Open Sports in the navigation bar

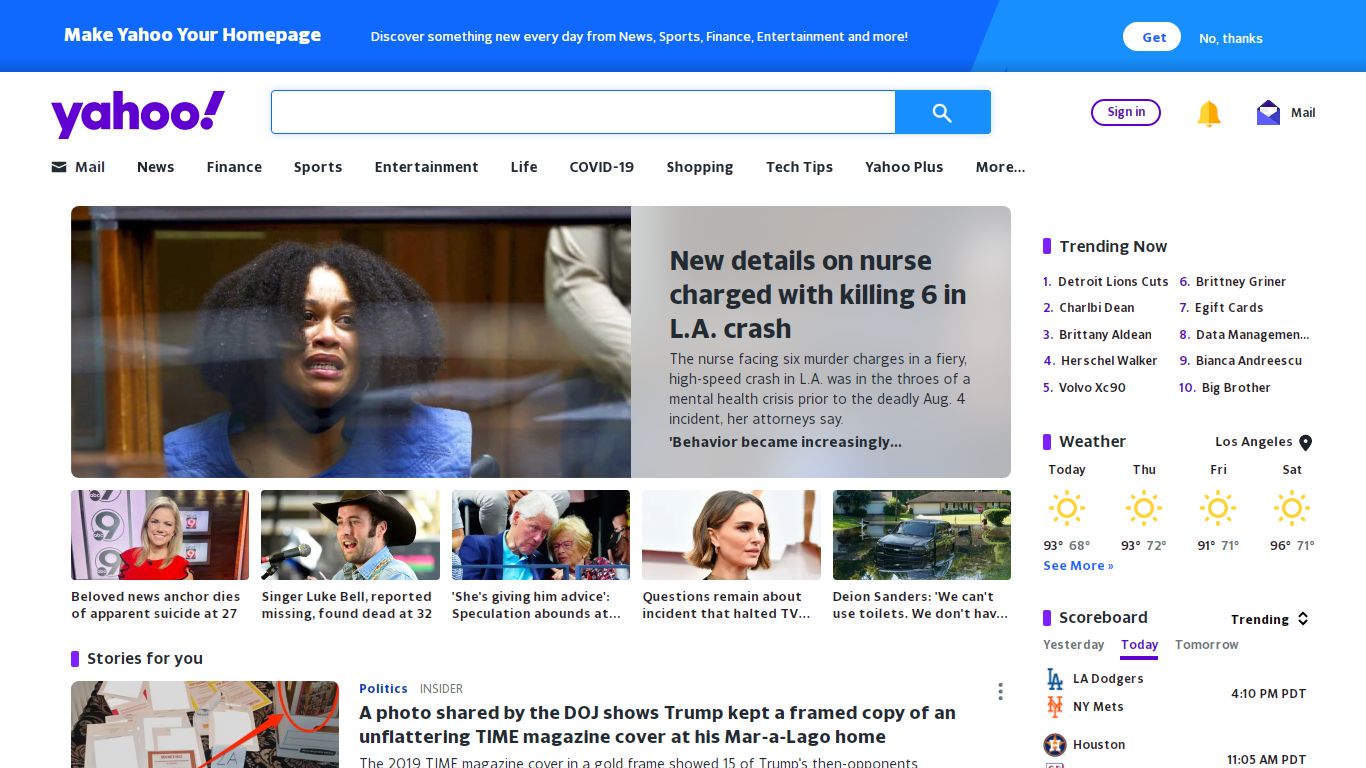pyautogui.click(x=318, y=167)
